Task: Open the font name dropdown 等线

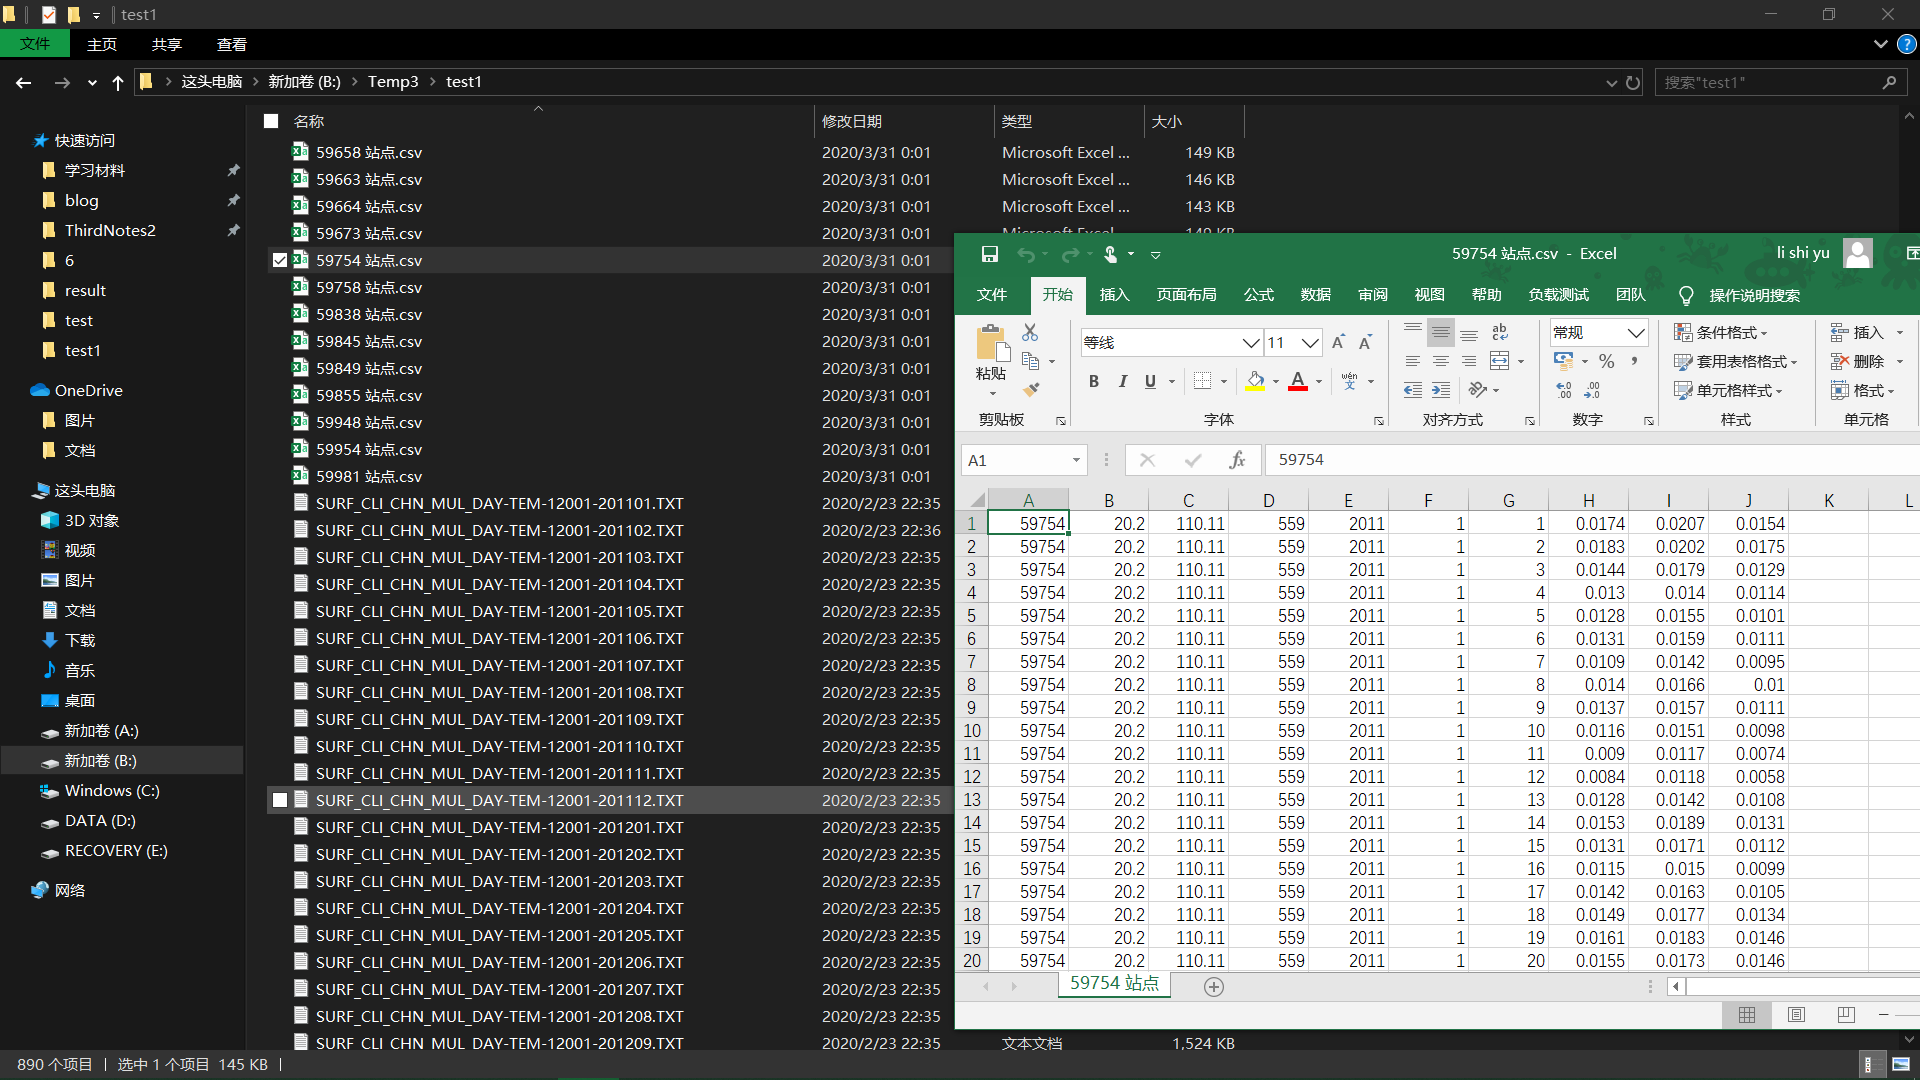Action: (x=1250, y=343)
